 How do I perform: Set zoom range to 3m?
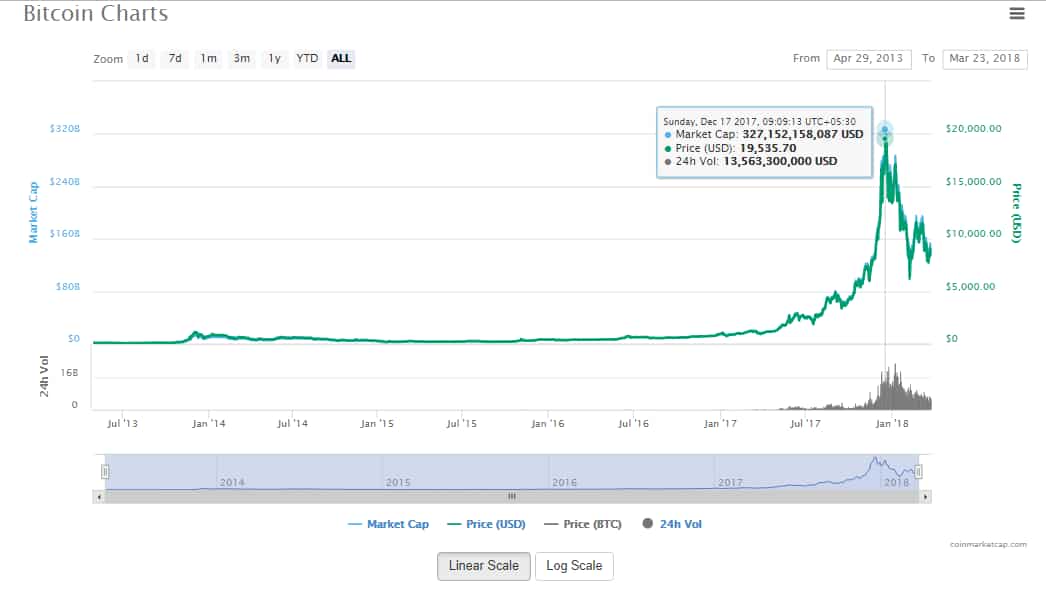click(241, 59)
